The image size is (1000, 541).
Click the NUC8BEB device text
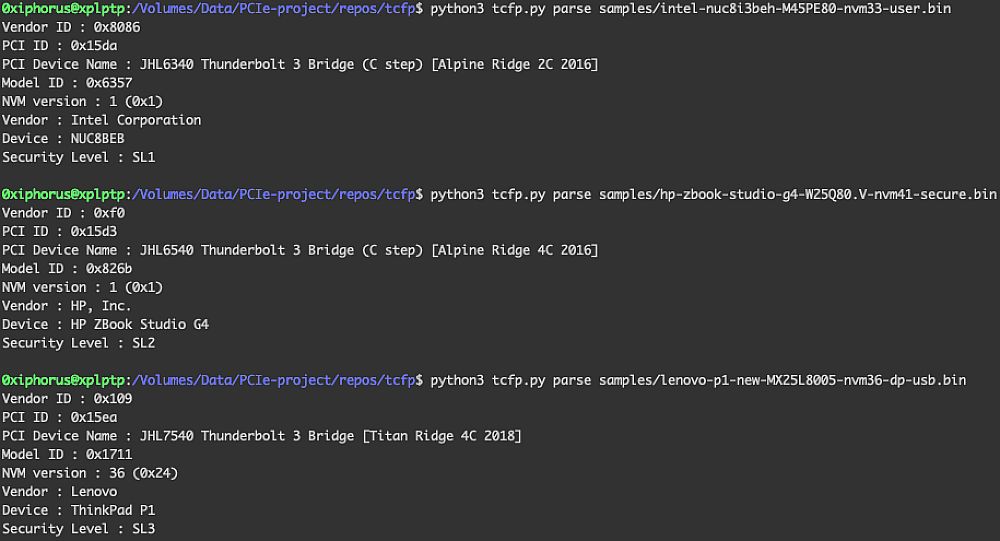coord(98,138)
